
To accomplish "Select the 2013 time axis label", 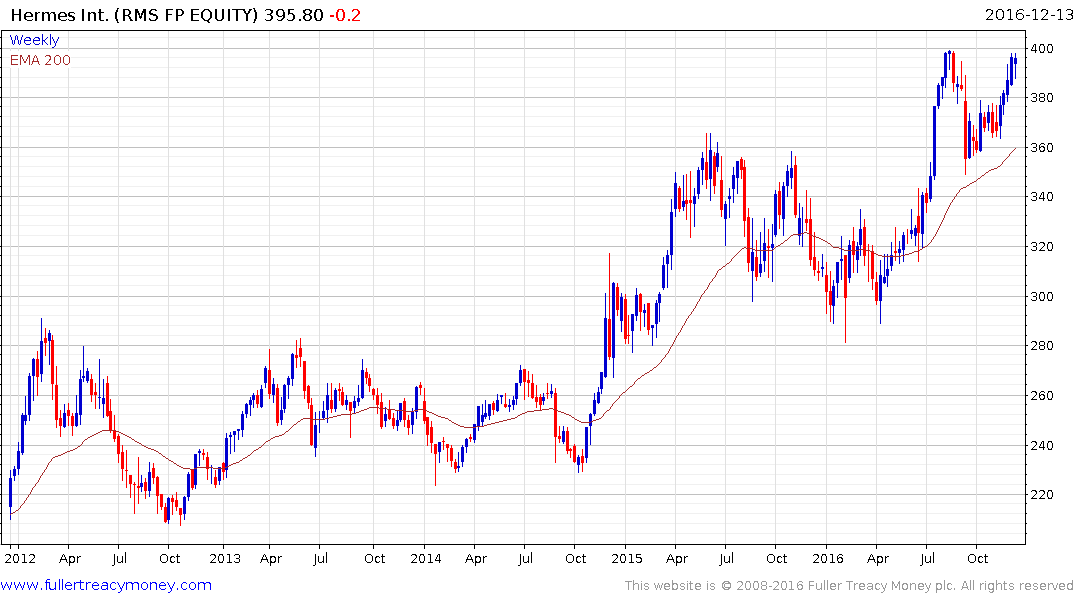I will pyautogui.click(x=225, y=558).
